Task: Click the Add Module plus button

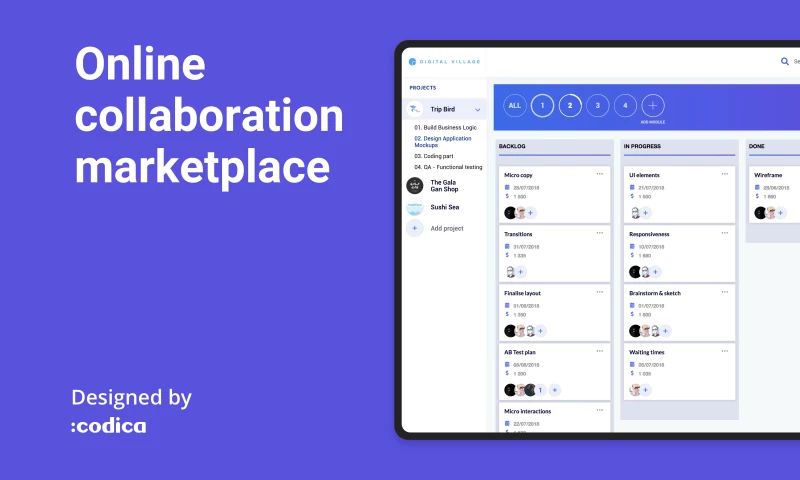Action: tap(653, 106)
